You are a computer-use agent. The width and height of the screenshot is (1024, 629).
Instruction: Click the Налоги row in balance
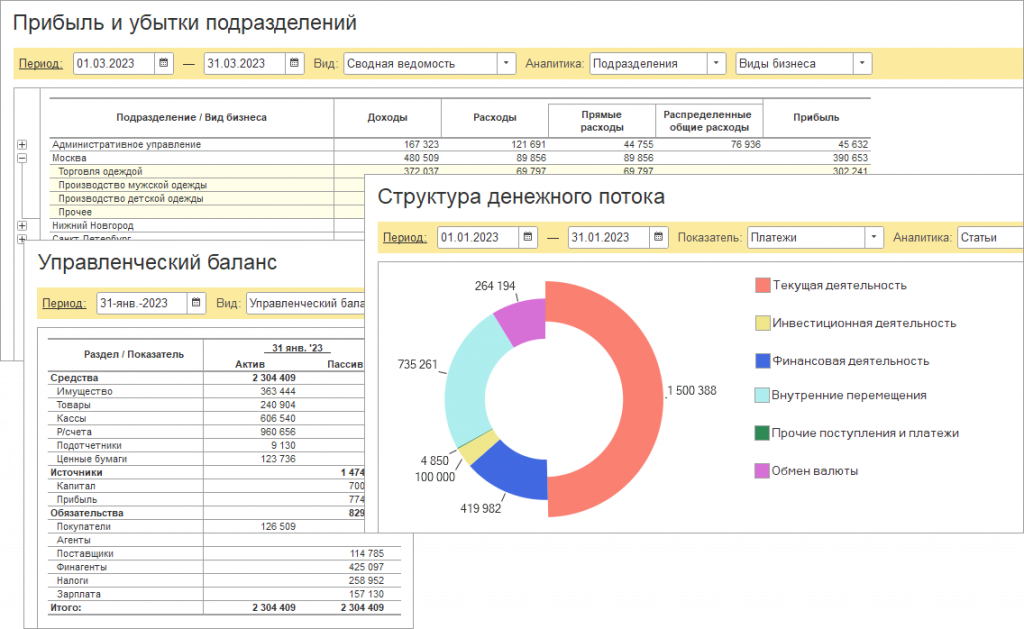coord(225,581)
